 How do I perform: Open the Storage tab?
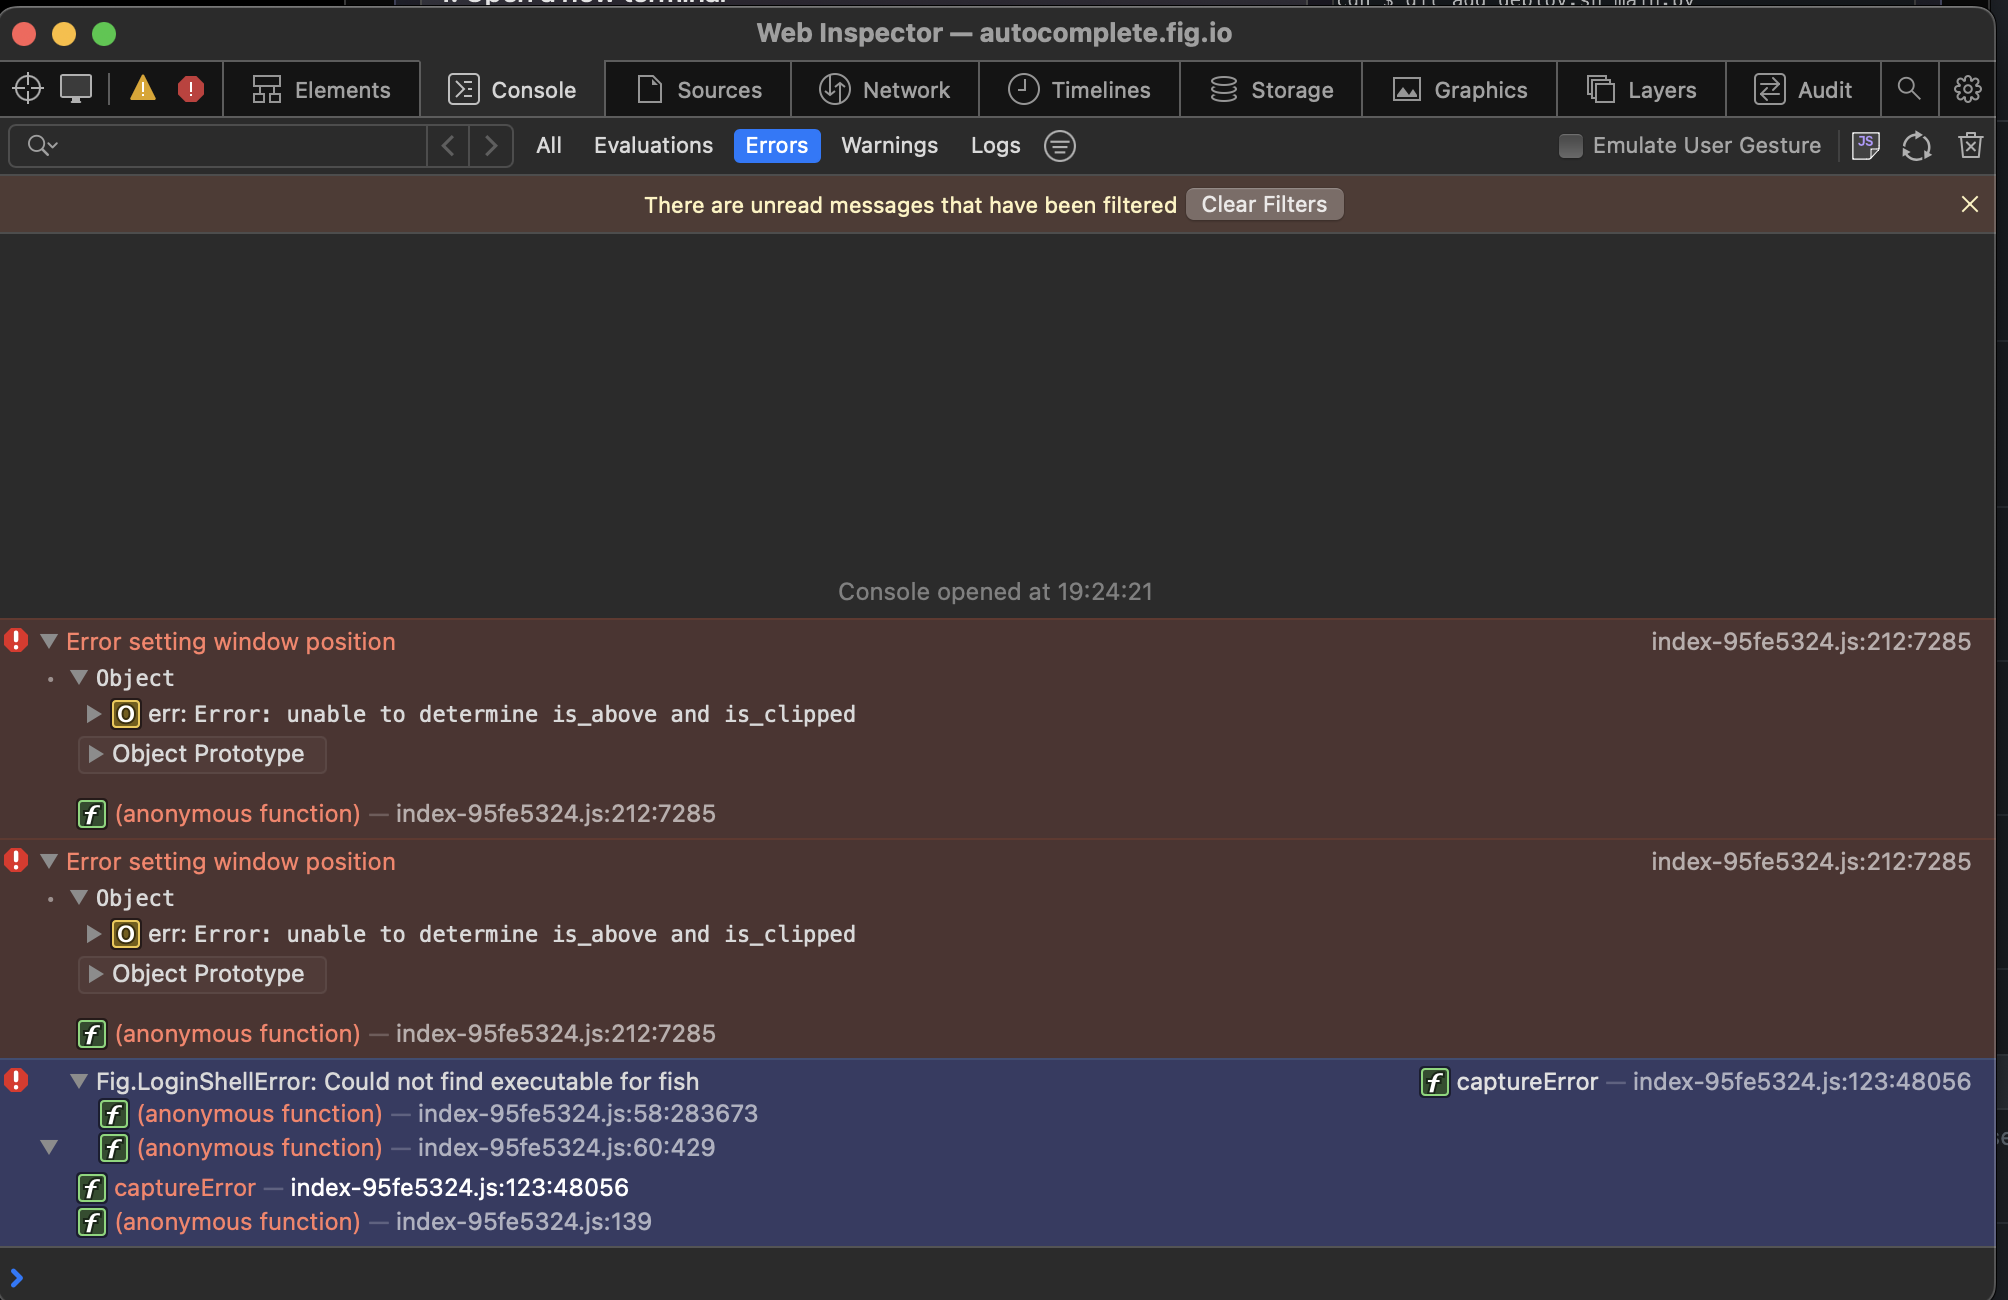[x=1271, y=89]
